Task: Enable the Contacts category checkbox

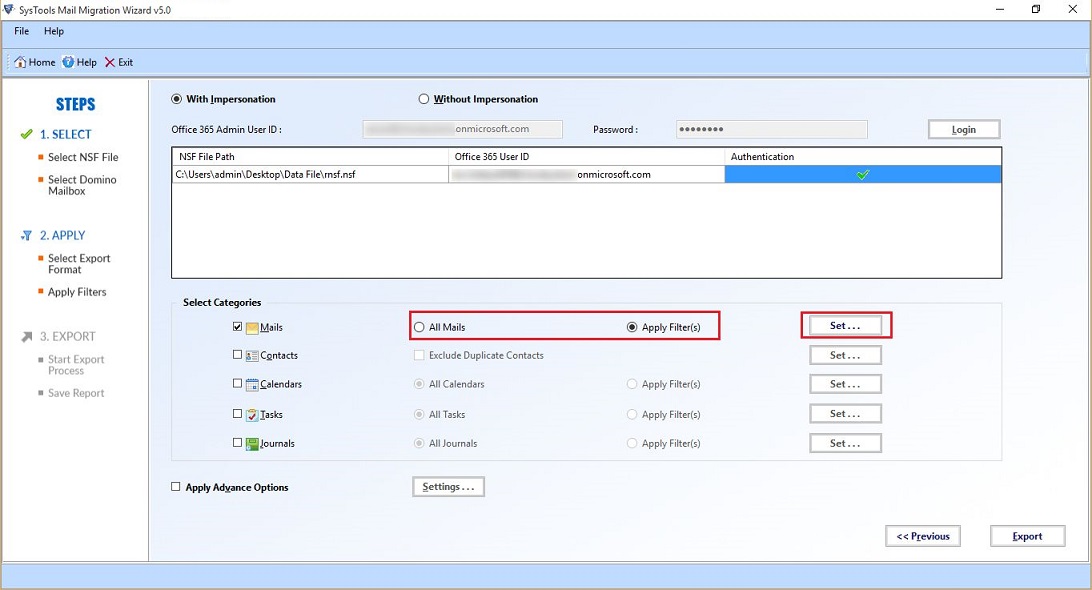Action: (237, 355)
